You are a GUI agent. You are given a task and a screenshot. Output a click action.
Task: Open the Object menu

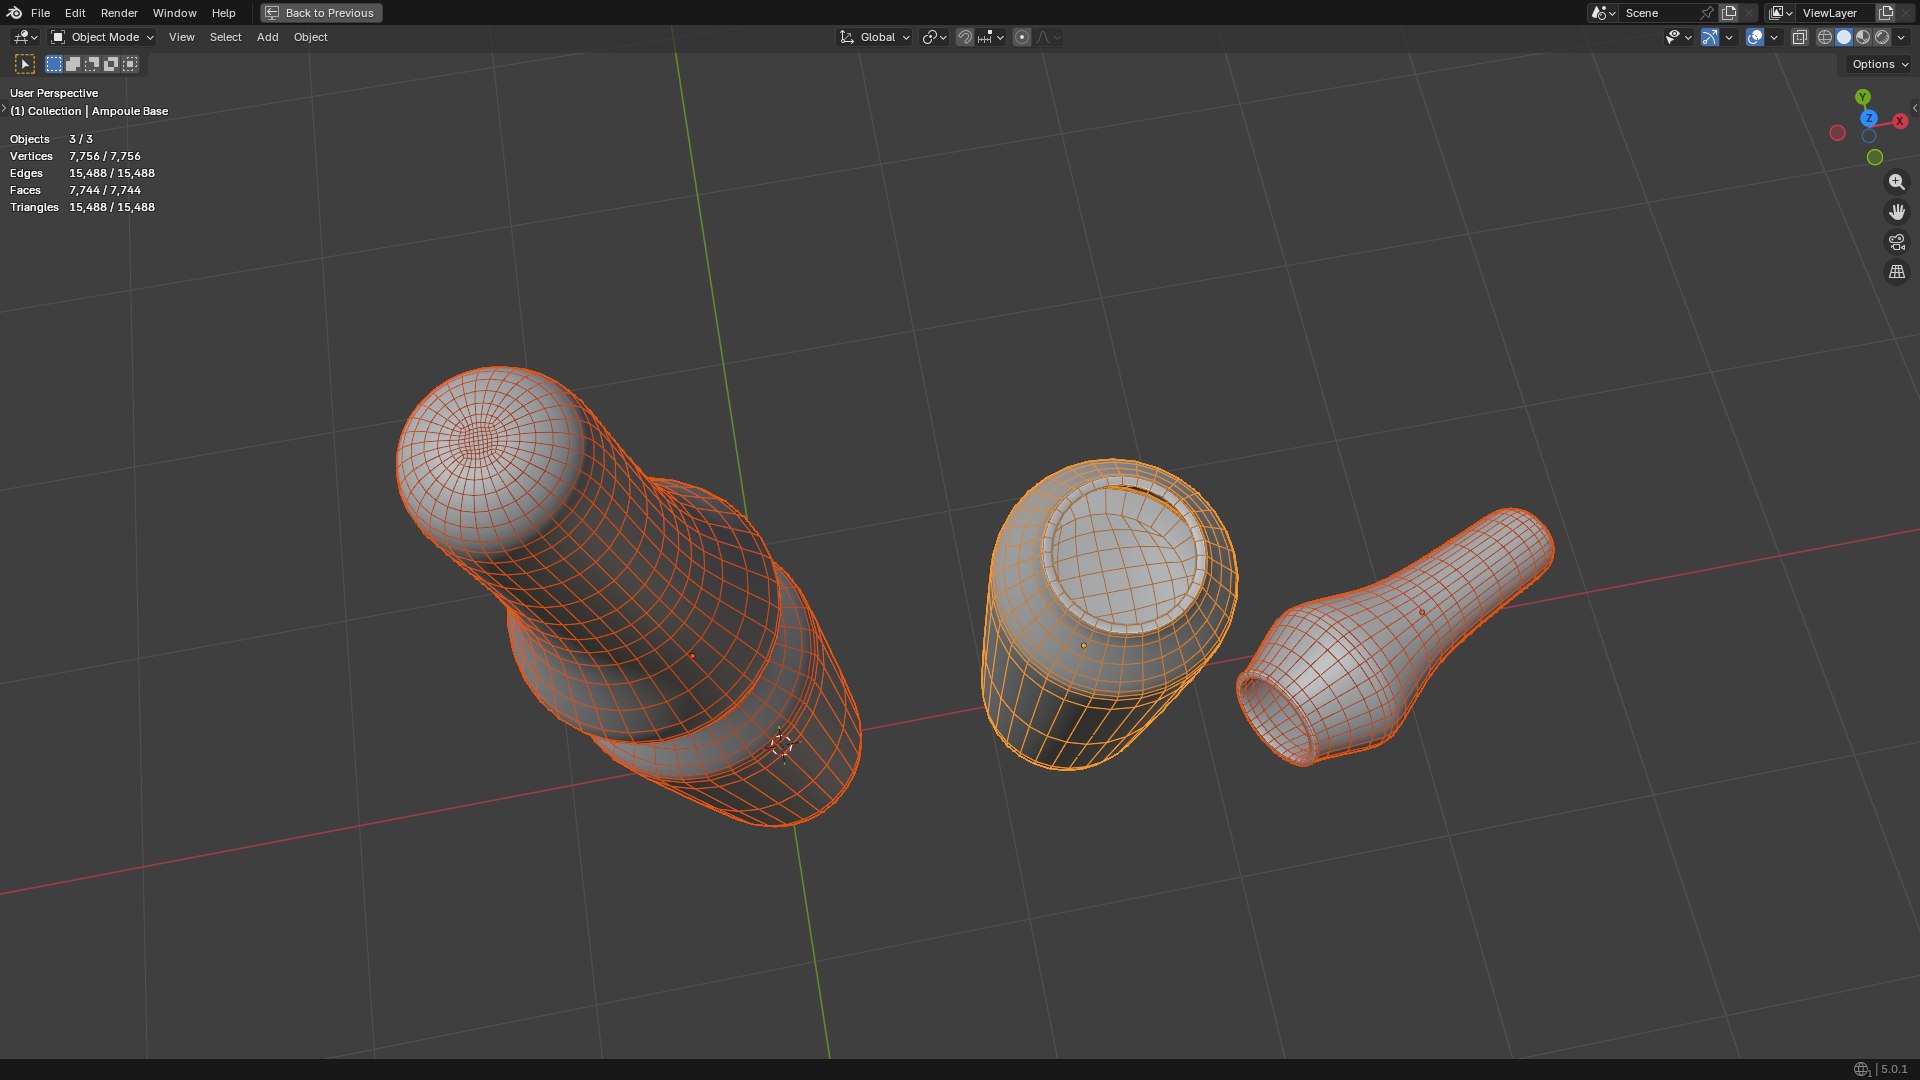(x=310, y=37)
